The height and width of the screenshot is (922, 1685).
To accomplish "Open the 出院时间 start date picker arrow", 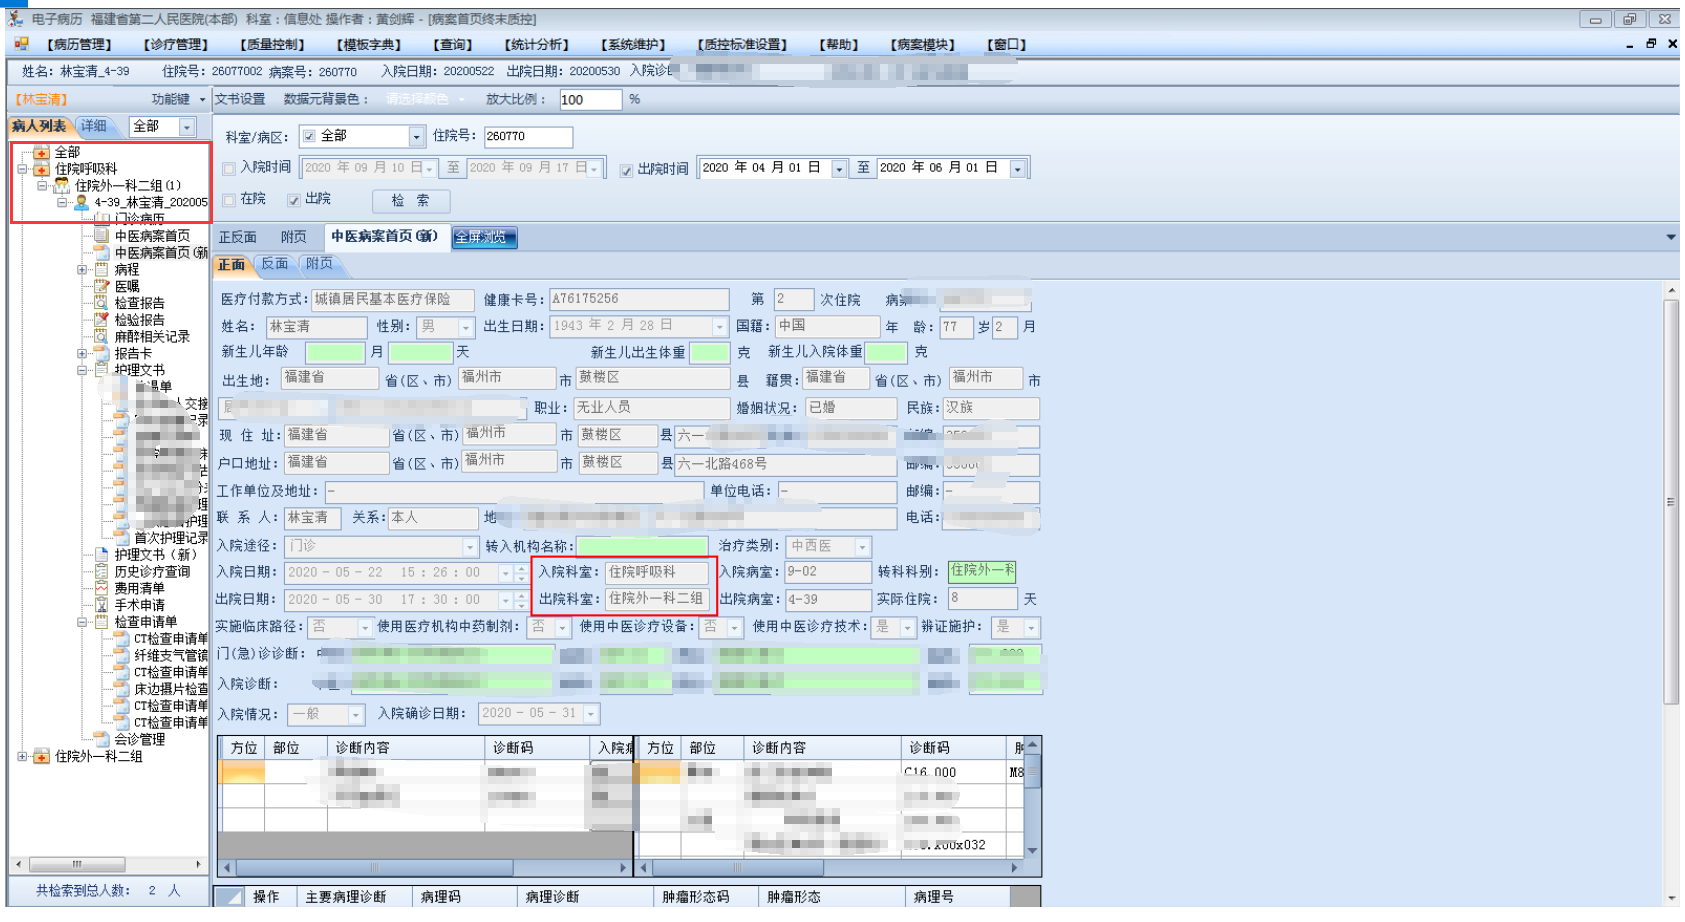I will tap(839, 168).
